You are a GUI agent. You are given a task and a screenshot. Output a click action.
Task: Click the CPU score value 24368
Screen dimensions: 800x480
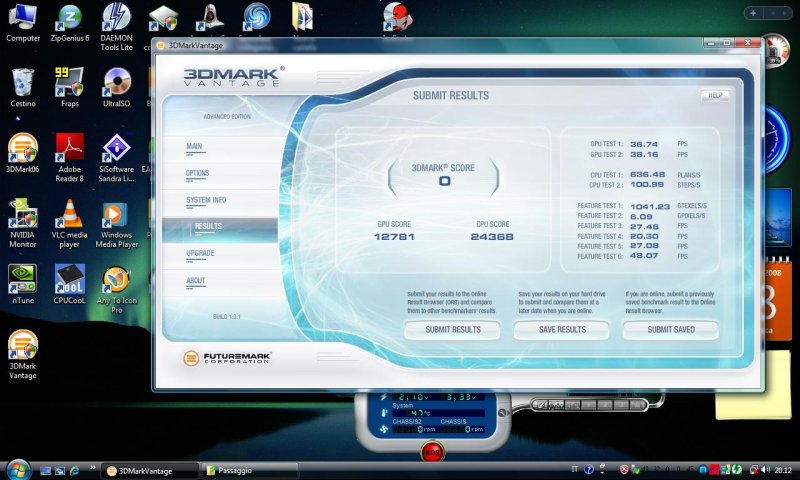click(492, 237)
